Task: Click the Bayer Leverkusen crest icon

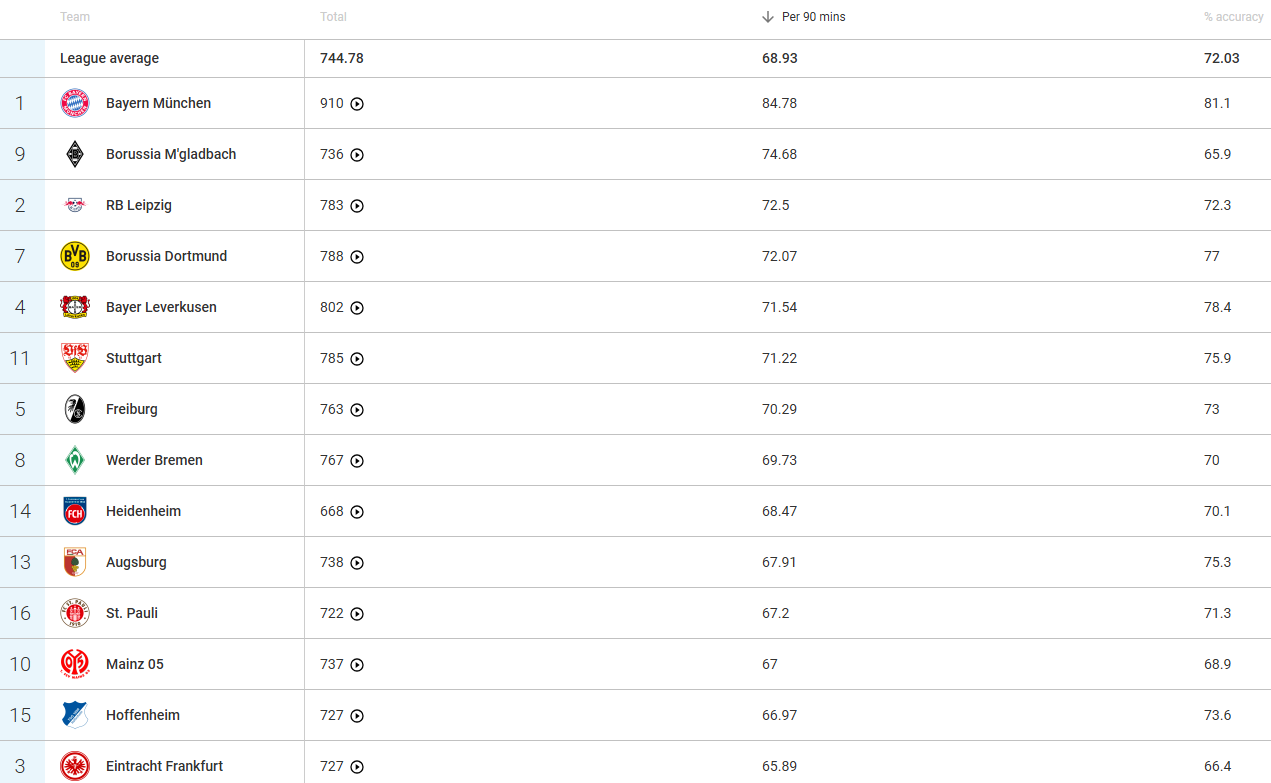Action: click(x=75, y=307)
